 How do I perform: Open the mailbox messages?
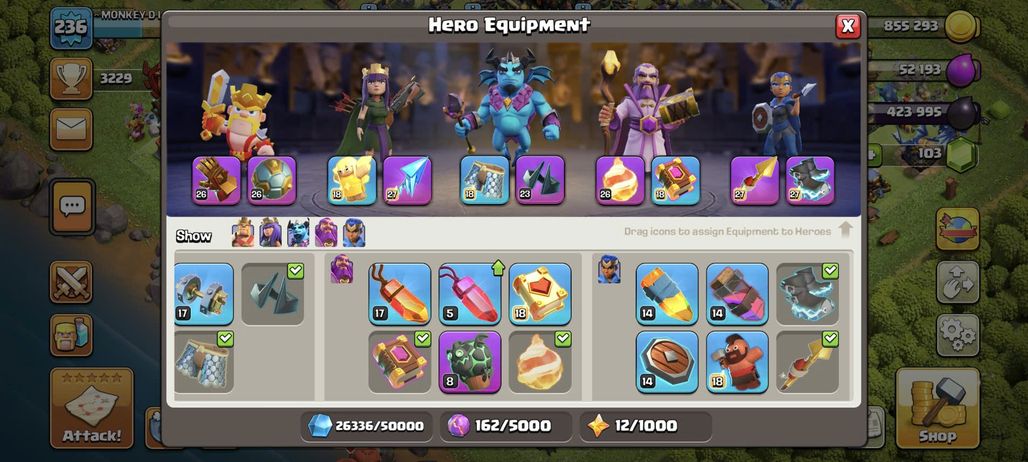pyautogui.click(x=71, y=129)
